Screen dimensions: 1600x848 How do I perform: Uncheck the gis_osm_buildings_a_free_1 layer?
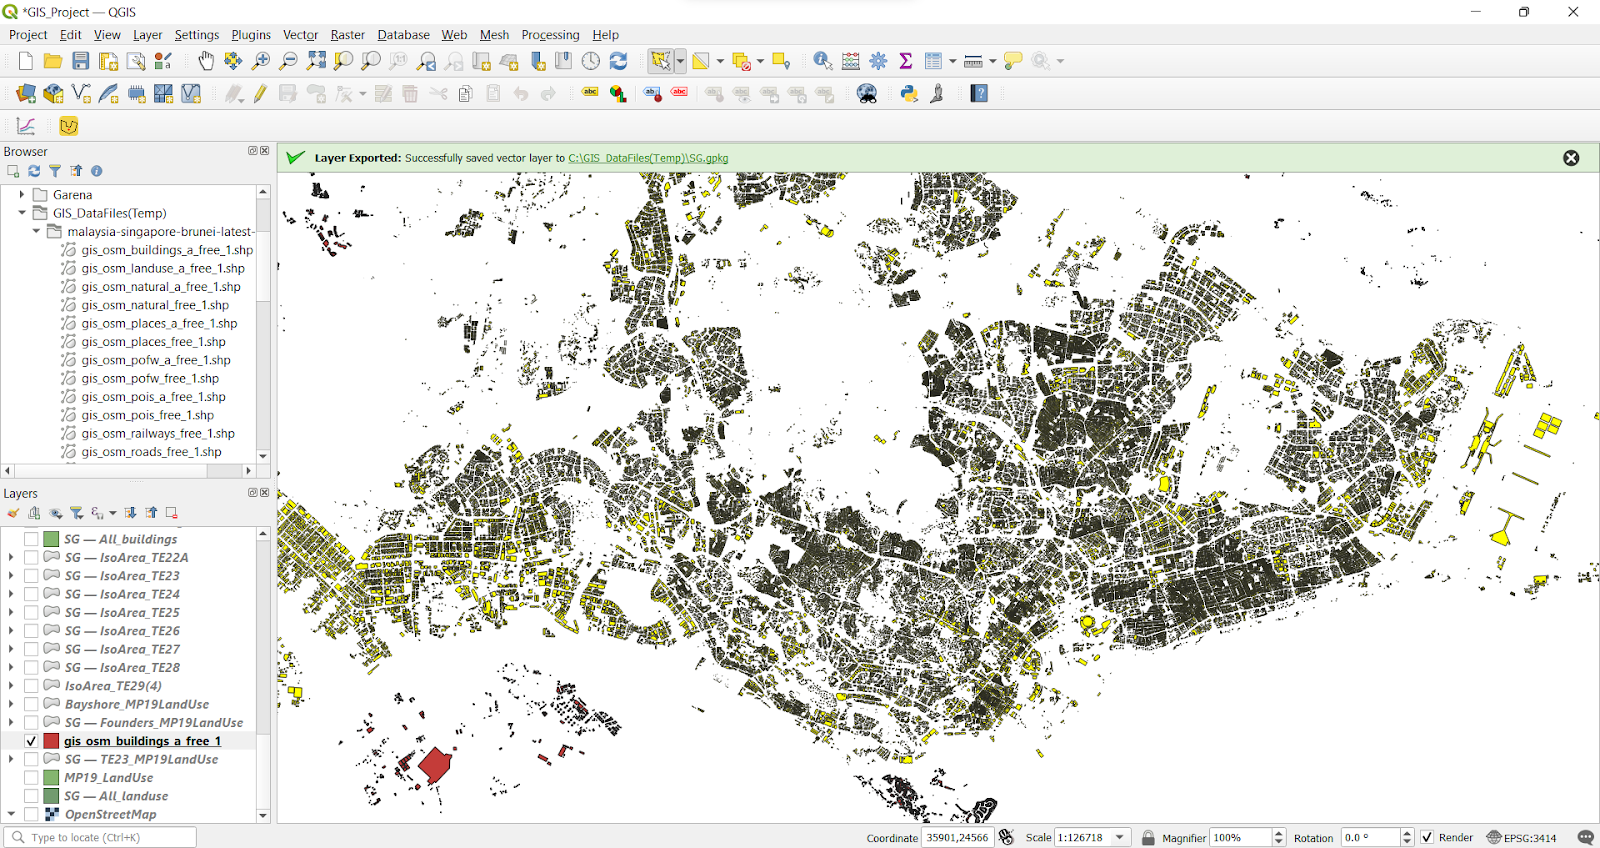click(31, 741)
